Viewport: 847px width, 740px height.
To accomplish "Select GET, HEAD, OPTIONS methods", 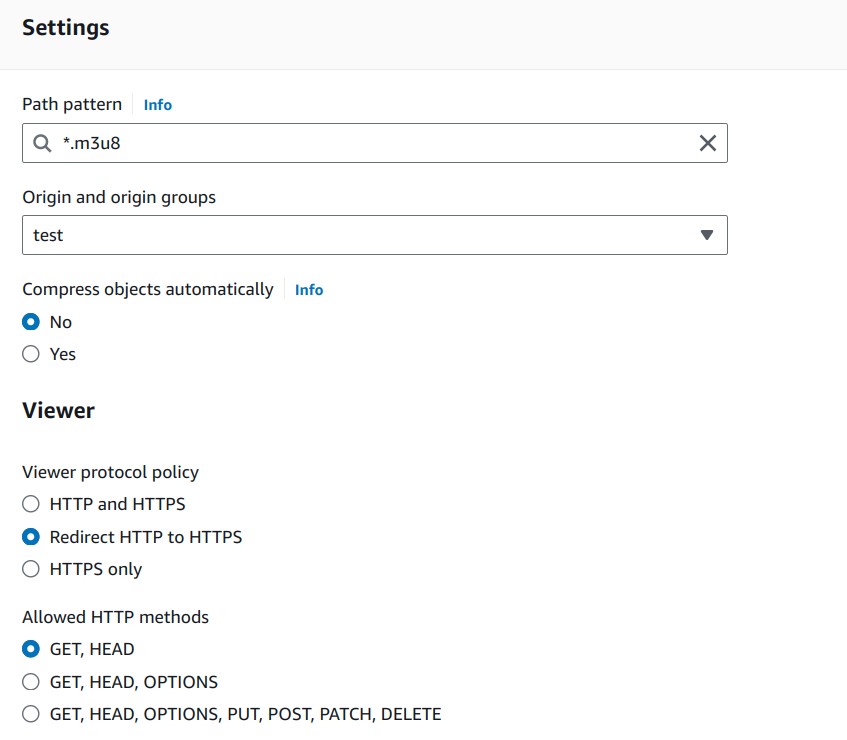I will point(30,681).
